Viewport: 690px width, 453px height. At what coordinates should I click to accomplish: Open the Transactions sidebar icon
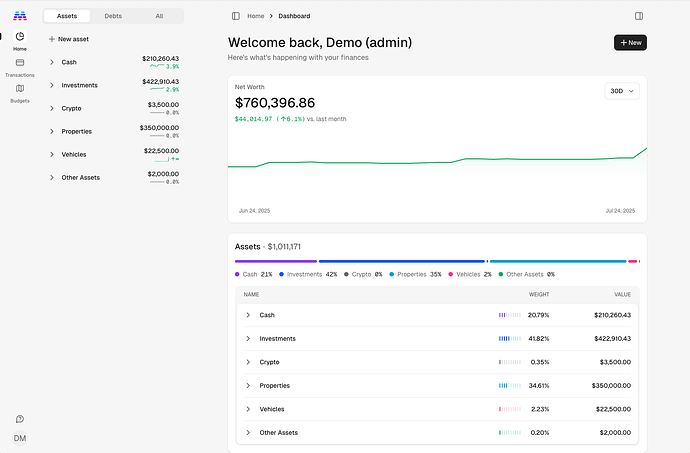coord(20,63)
